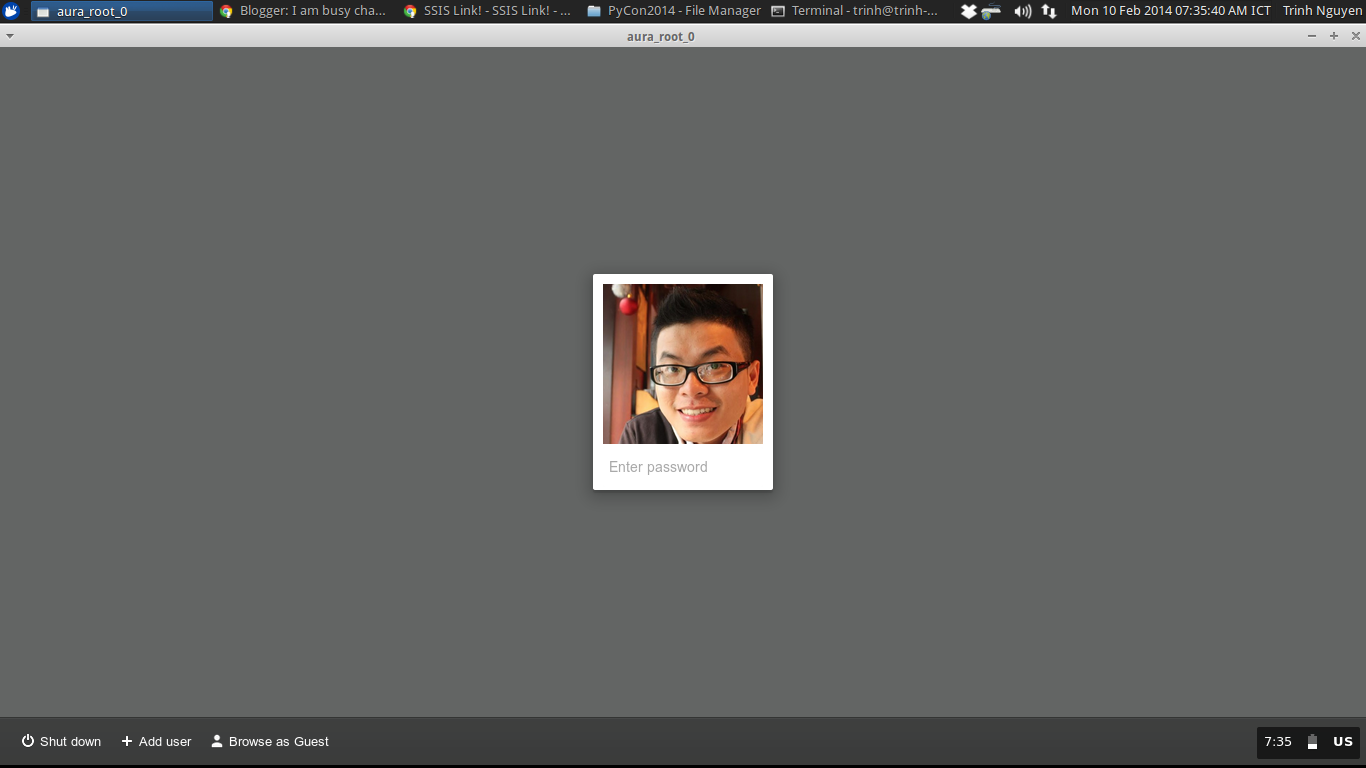Click person icon beside Browse as Guest
Viewport: 1366px width, 768px height.
(217, 741)
